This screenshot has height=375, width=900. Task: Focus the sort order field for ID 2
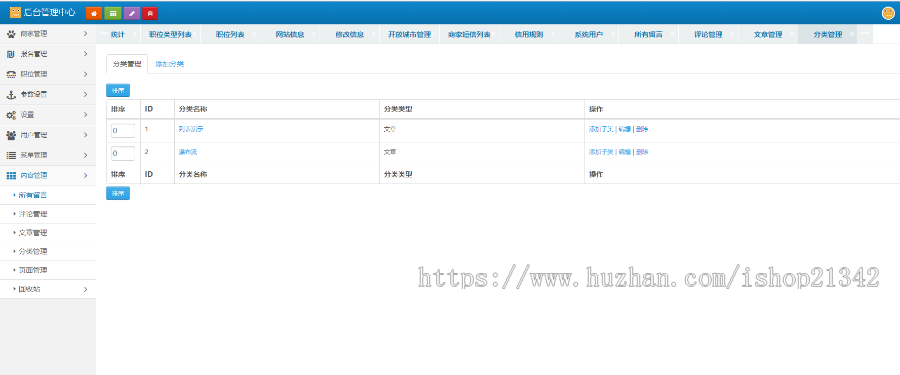[123, 153]
